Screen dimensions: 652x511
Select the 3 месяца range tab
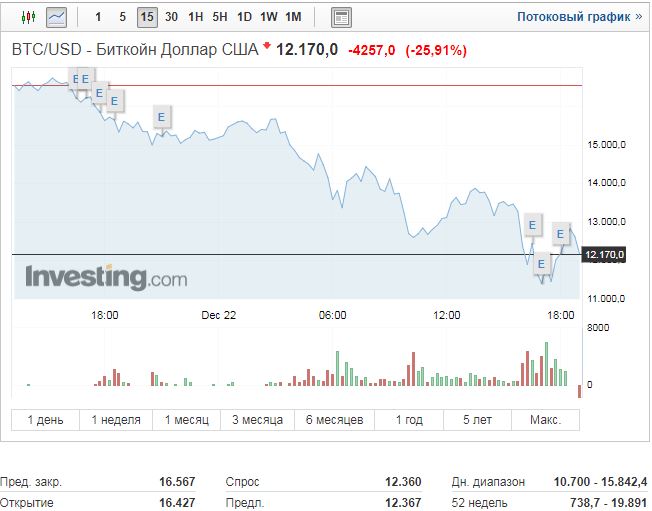click(256, 419)
